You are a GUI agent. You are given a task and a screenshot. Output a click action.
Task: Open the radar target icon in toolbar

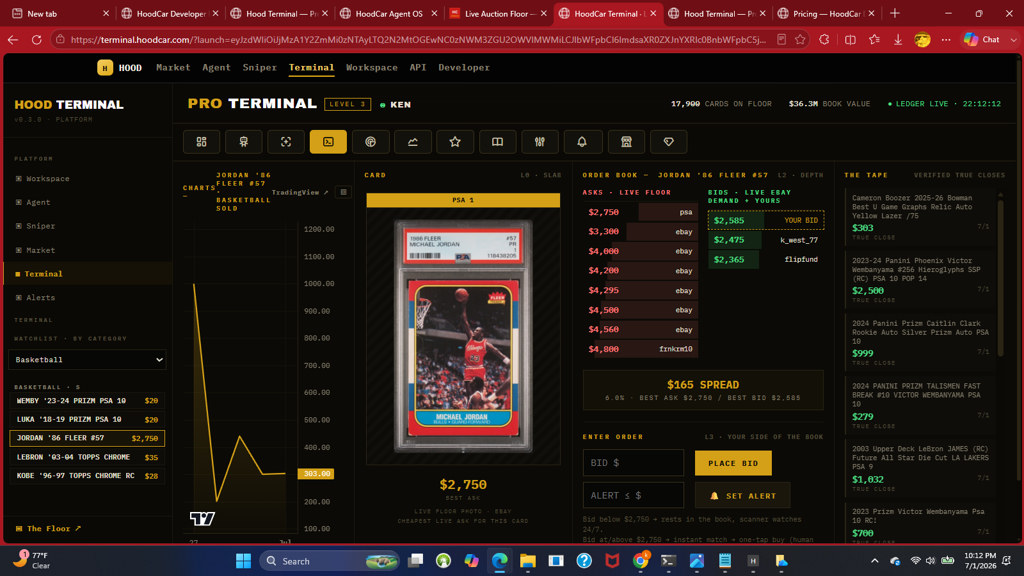(x=370, y=142)
